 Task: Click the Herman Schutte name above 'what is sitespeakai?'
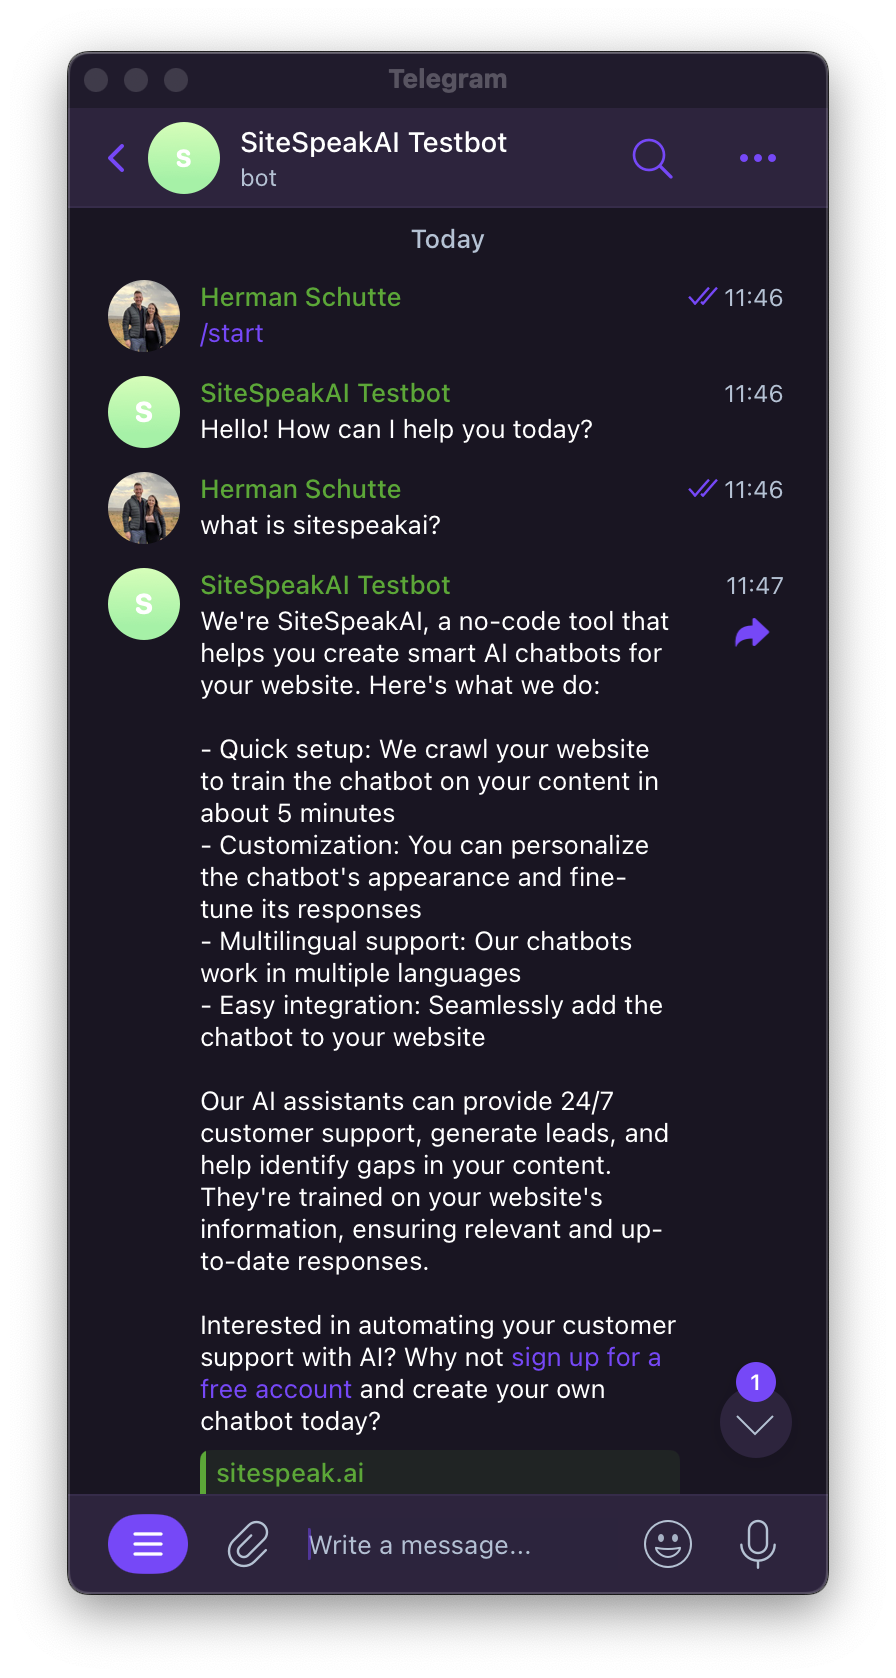click(301, 489)
